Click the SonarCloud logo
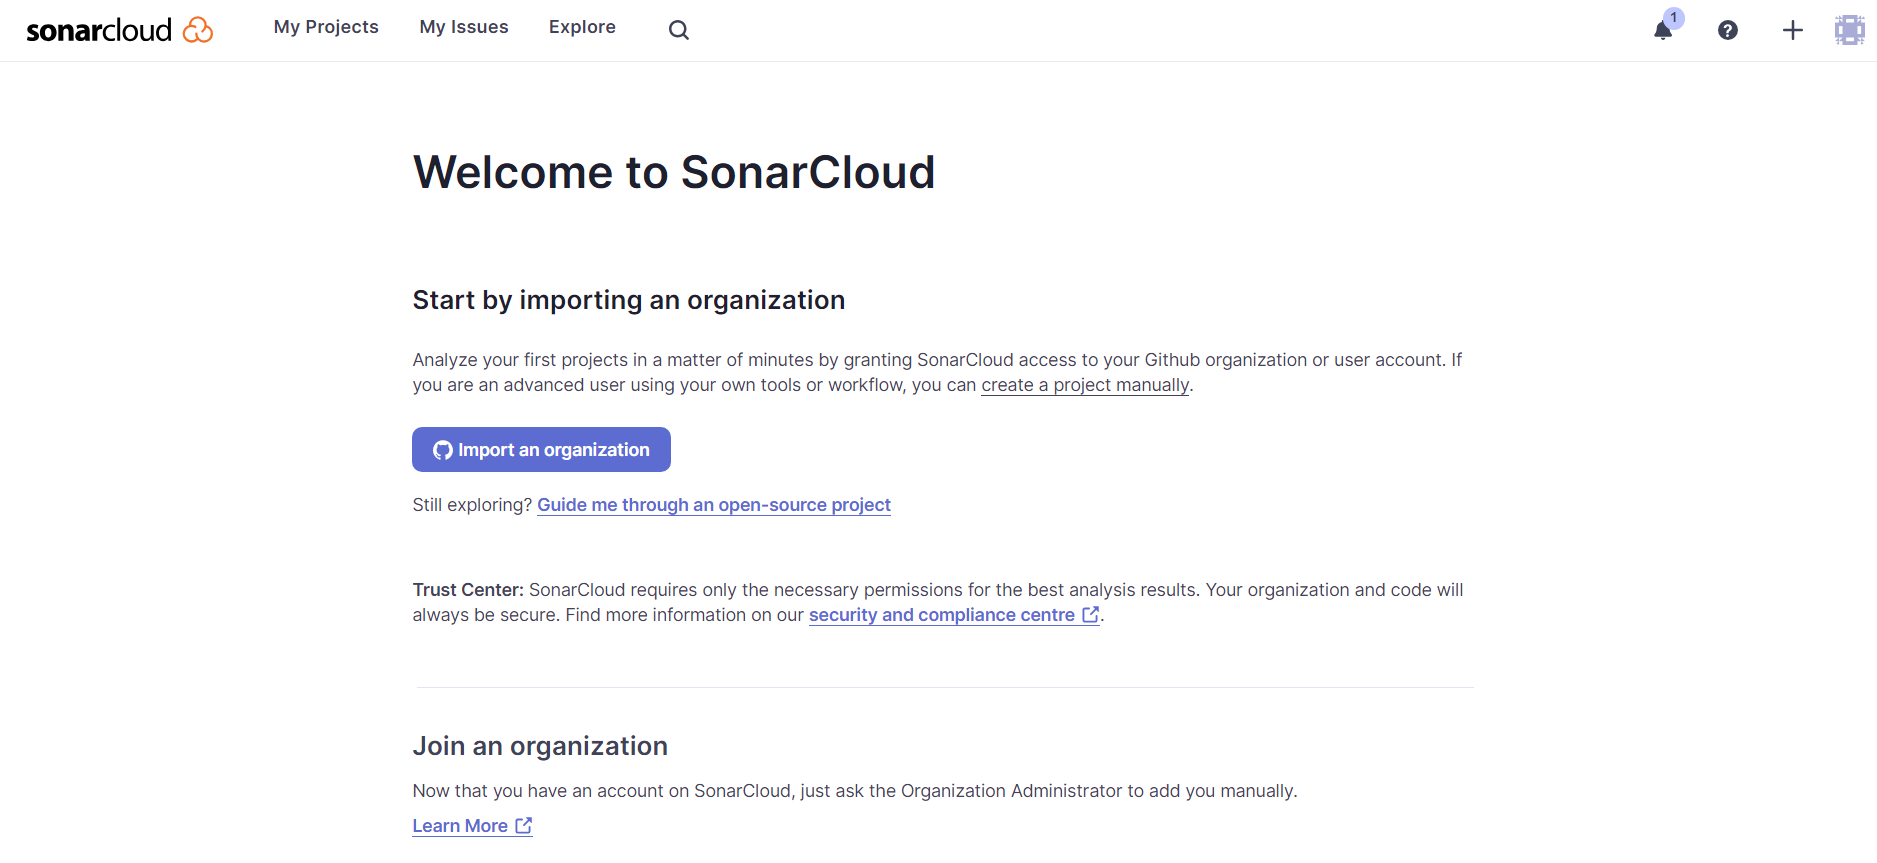 119,30
